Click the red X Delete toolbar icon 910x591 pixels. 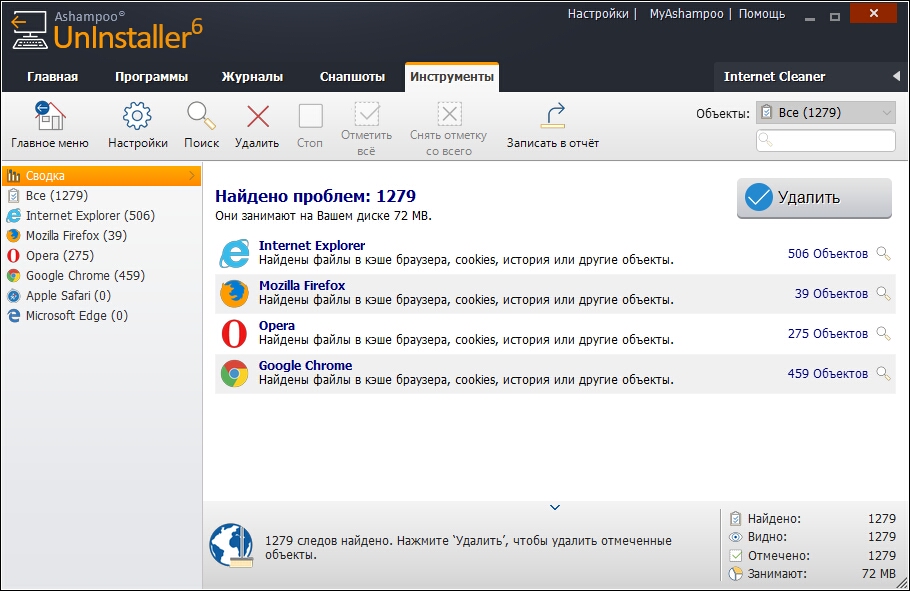tap(257, 116)
